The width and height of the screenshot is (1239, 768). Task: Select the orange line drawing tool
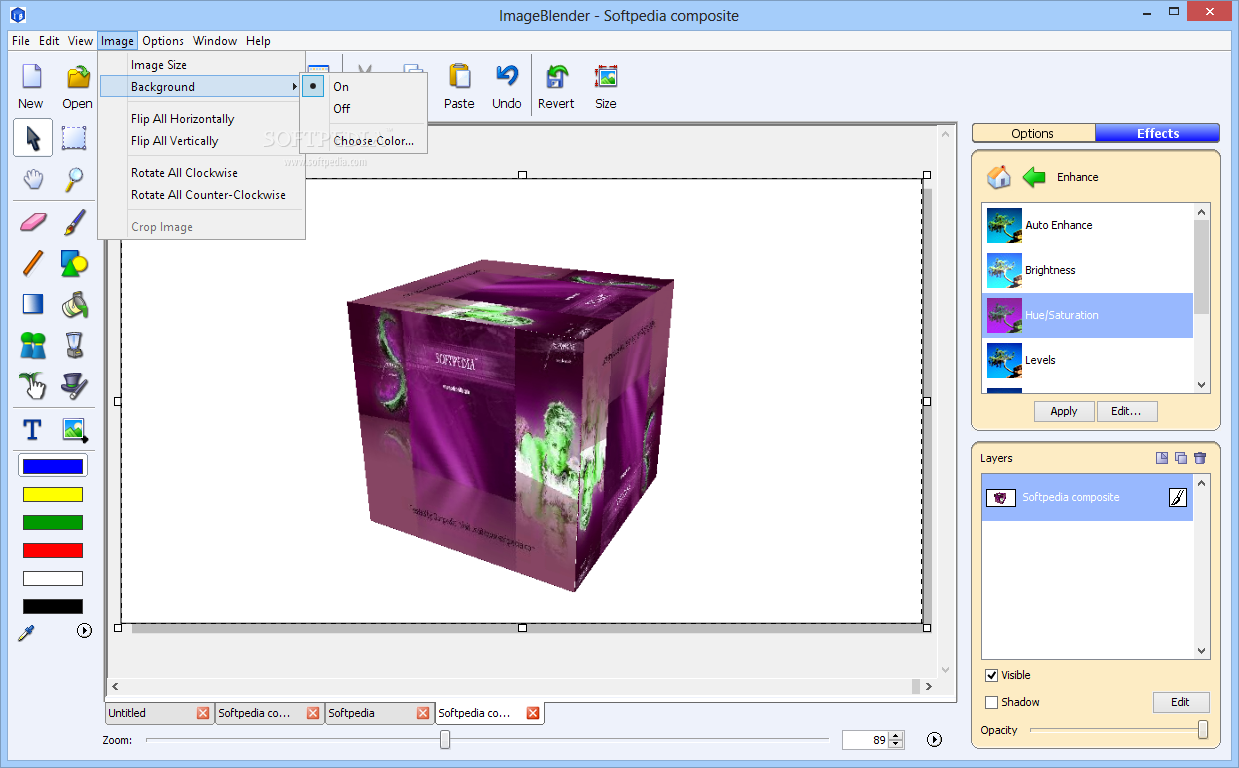33,263
